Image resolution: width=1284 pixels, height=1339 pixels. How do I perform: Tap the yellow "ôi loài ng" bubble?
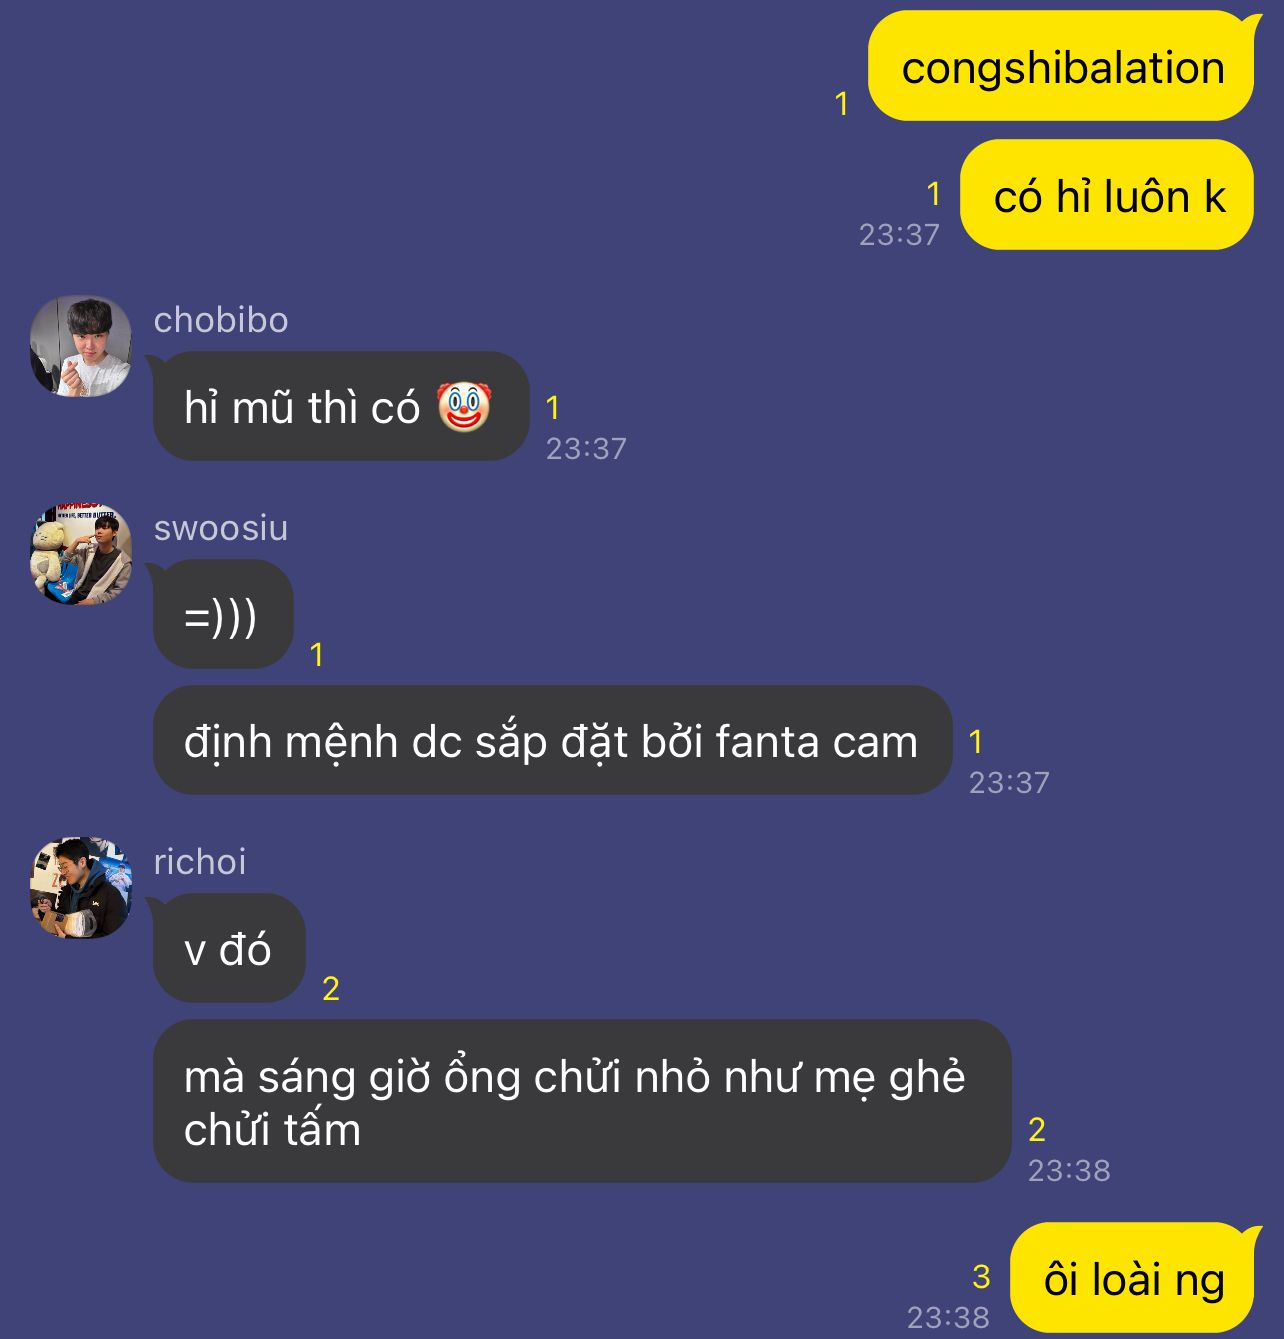click(x=1133, y=1278)
